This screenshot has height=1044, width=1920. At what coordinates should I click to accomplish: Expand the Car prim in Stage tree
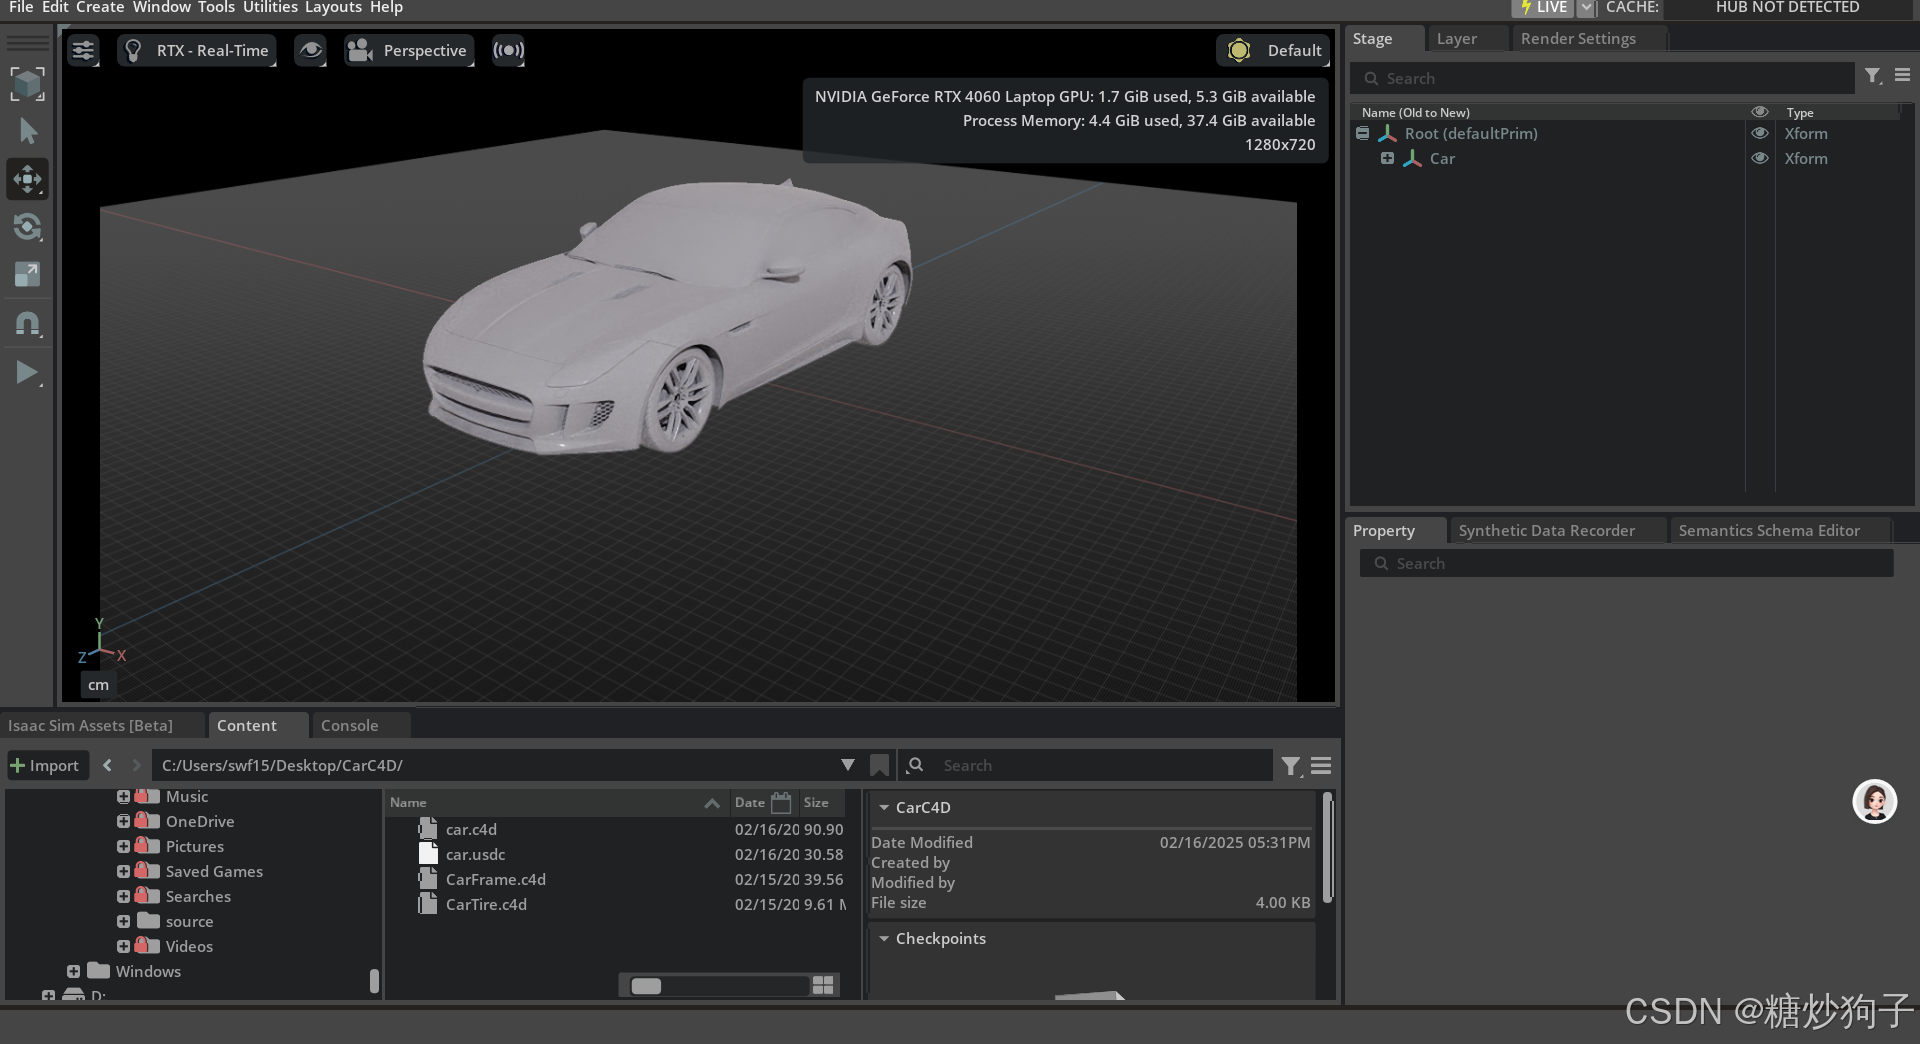coord(1387,159)
